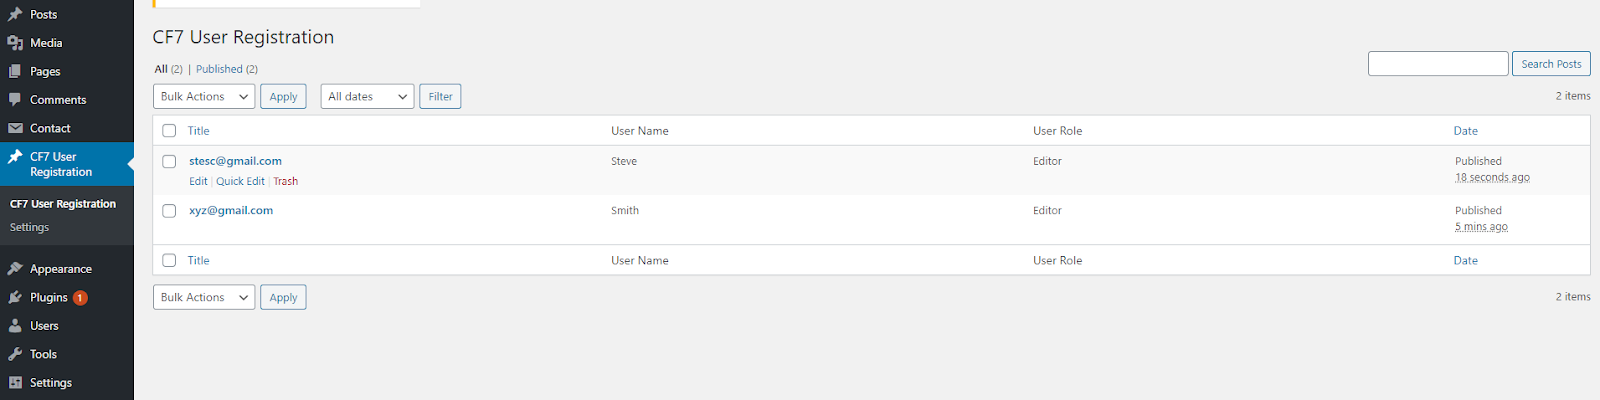
Task: Click Trash link under stesc@gmail.com
Action: [285, 181]
